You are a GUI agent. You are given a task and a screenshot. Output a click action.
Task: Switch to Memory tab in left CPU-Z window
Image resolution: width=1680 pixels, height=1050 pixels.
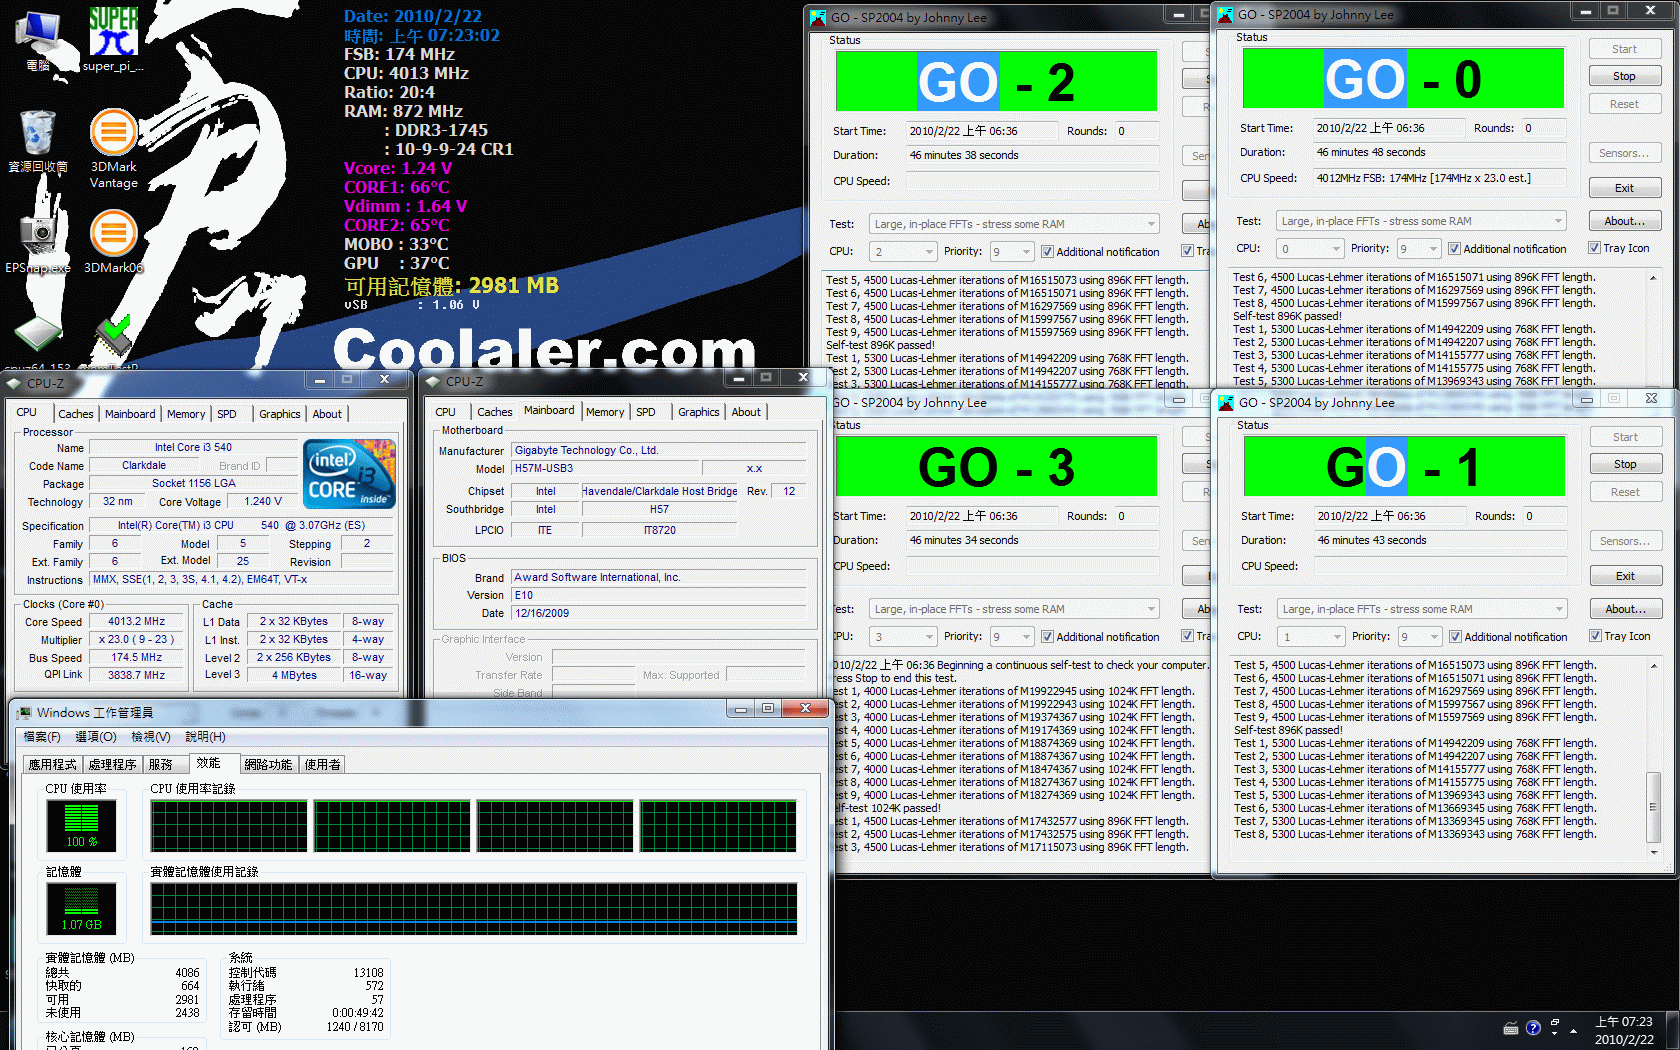(x=186, y=414)
